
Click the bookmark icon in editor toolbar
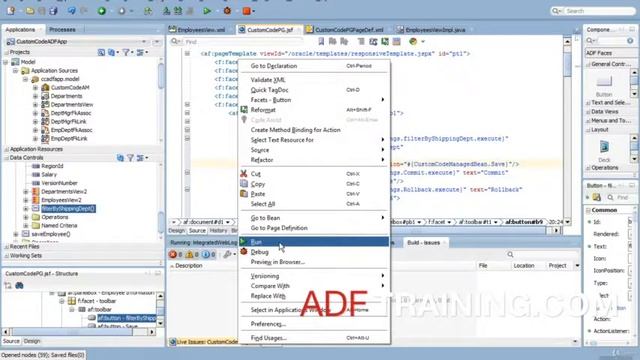[x=321, y=41]
